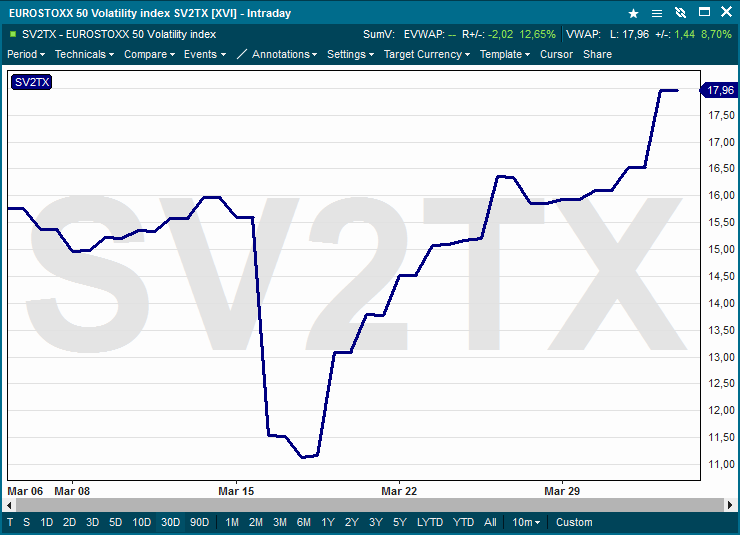Set the range to 3Y
This screenshot has height=535, width=740.
[376, 522]
